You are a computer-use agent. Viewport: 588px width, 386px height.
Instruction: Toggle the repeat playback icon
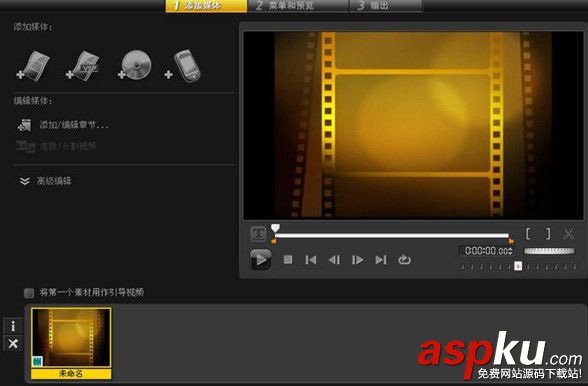click(x=404, y=260)
